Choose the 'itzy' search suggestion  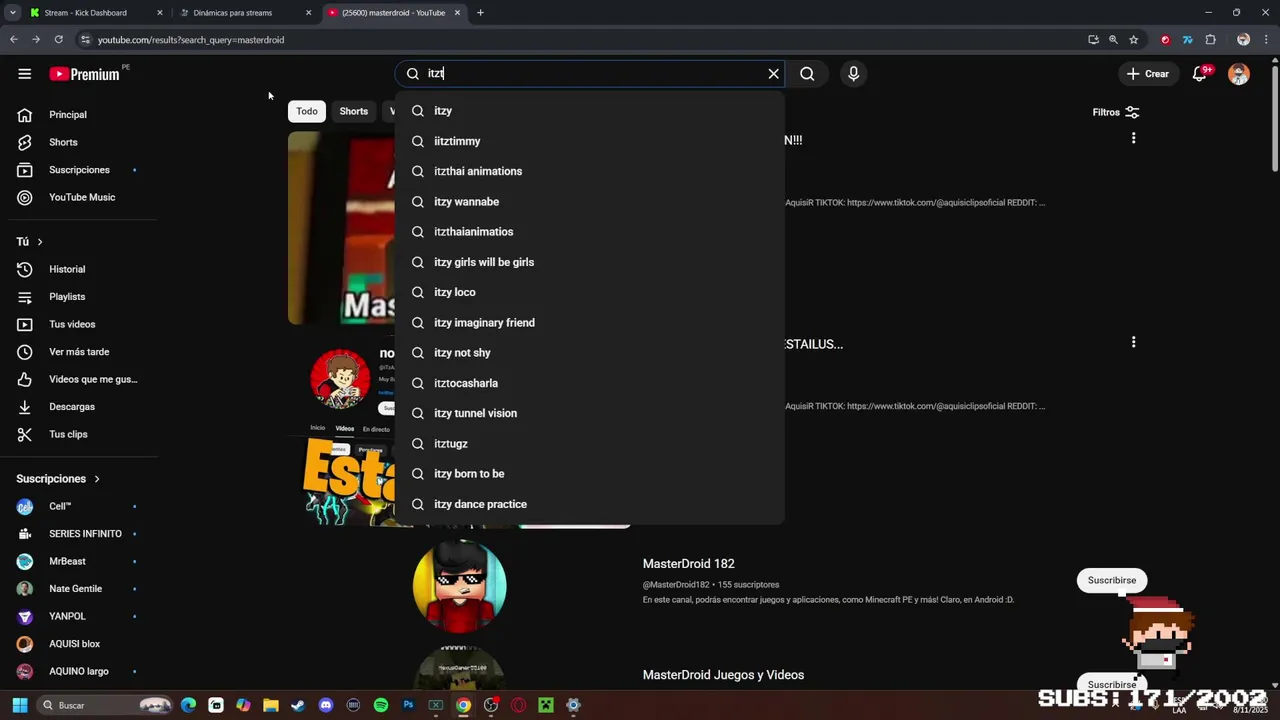(590, 111)
